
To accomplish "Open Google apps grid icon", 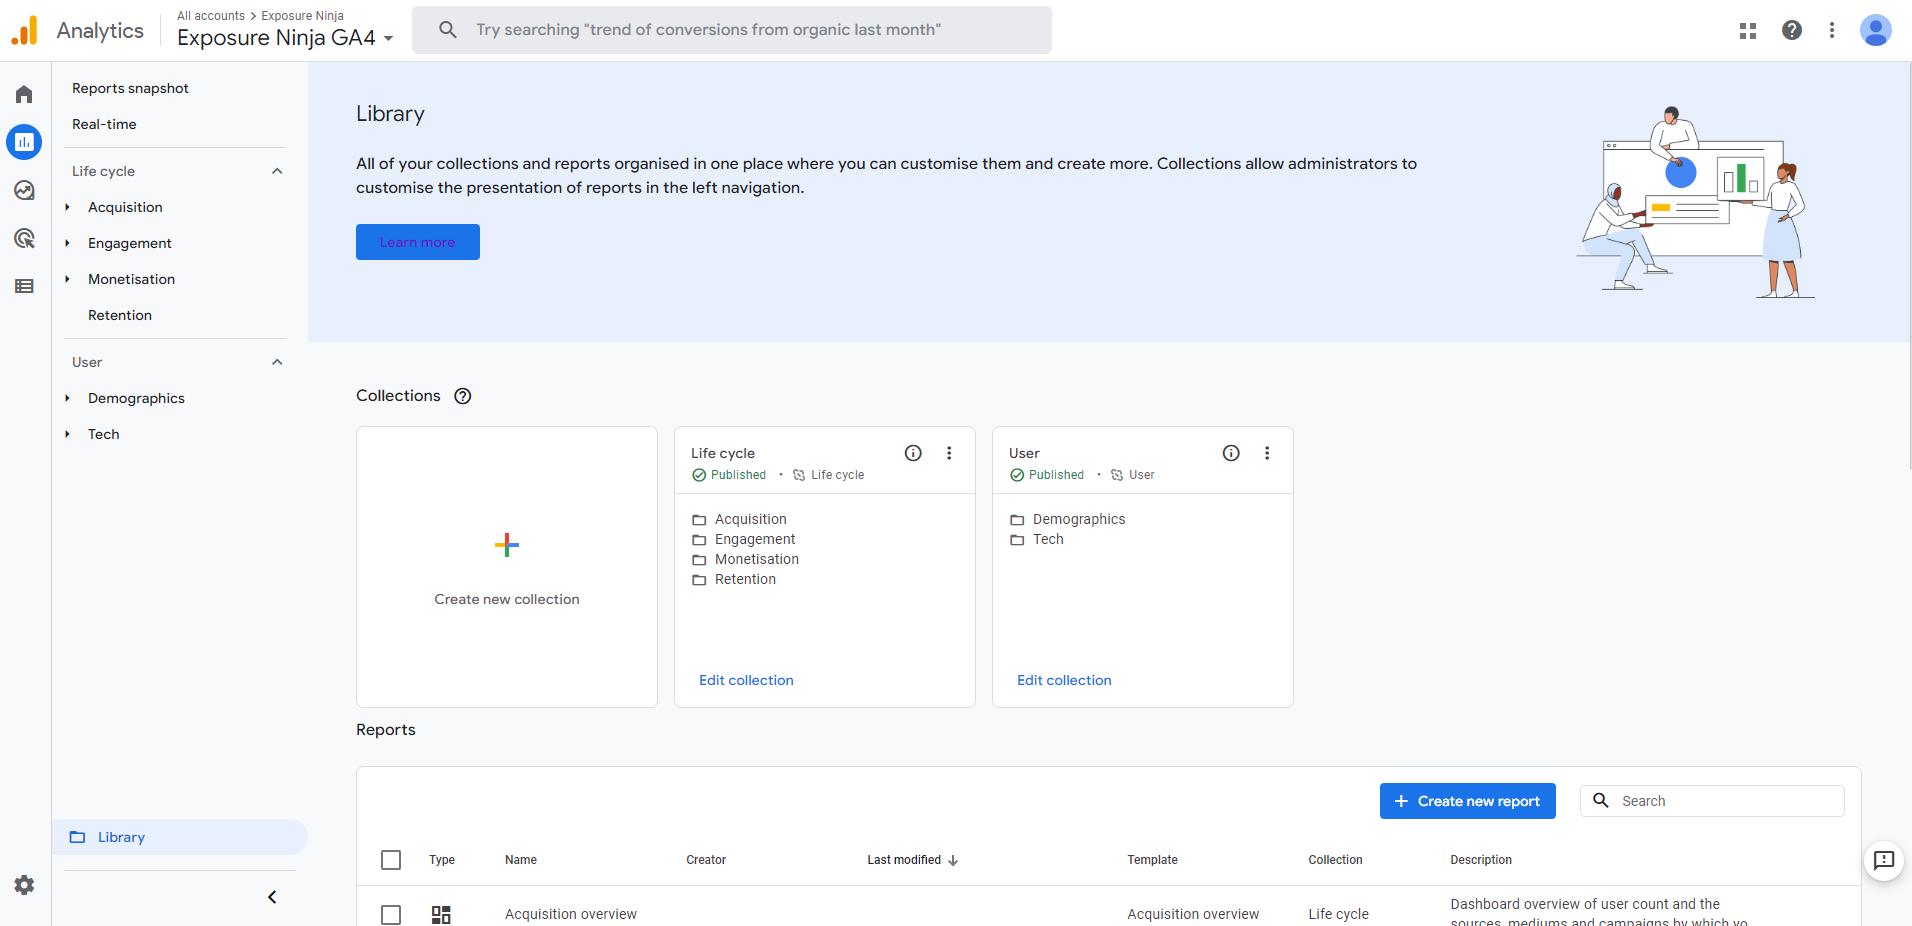I will pos(1747,30).
